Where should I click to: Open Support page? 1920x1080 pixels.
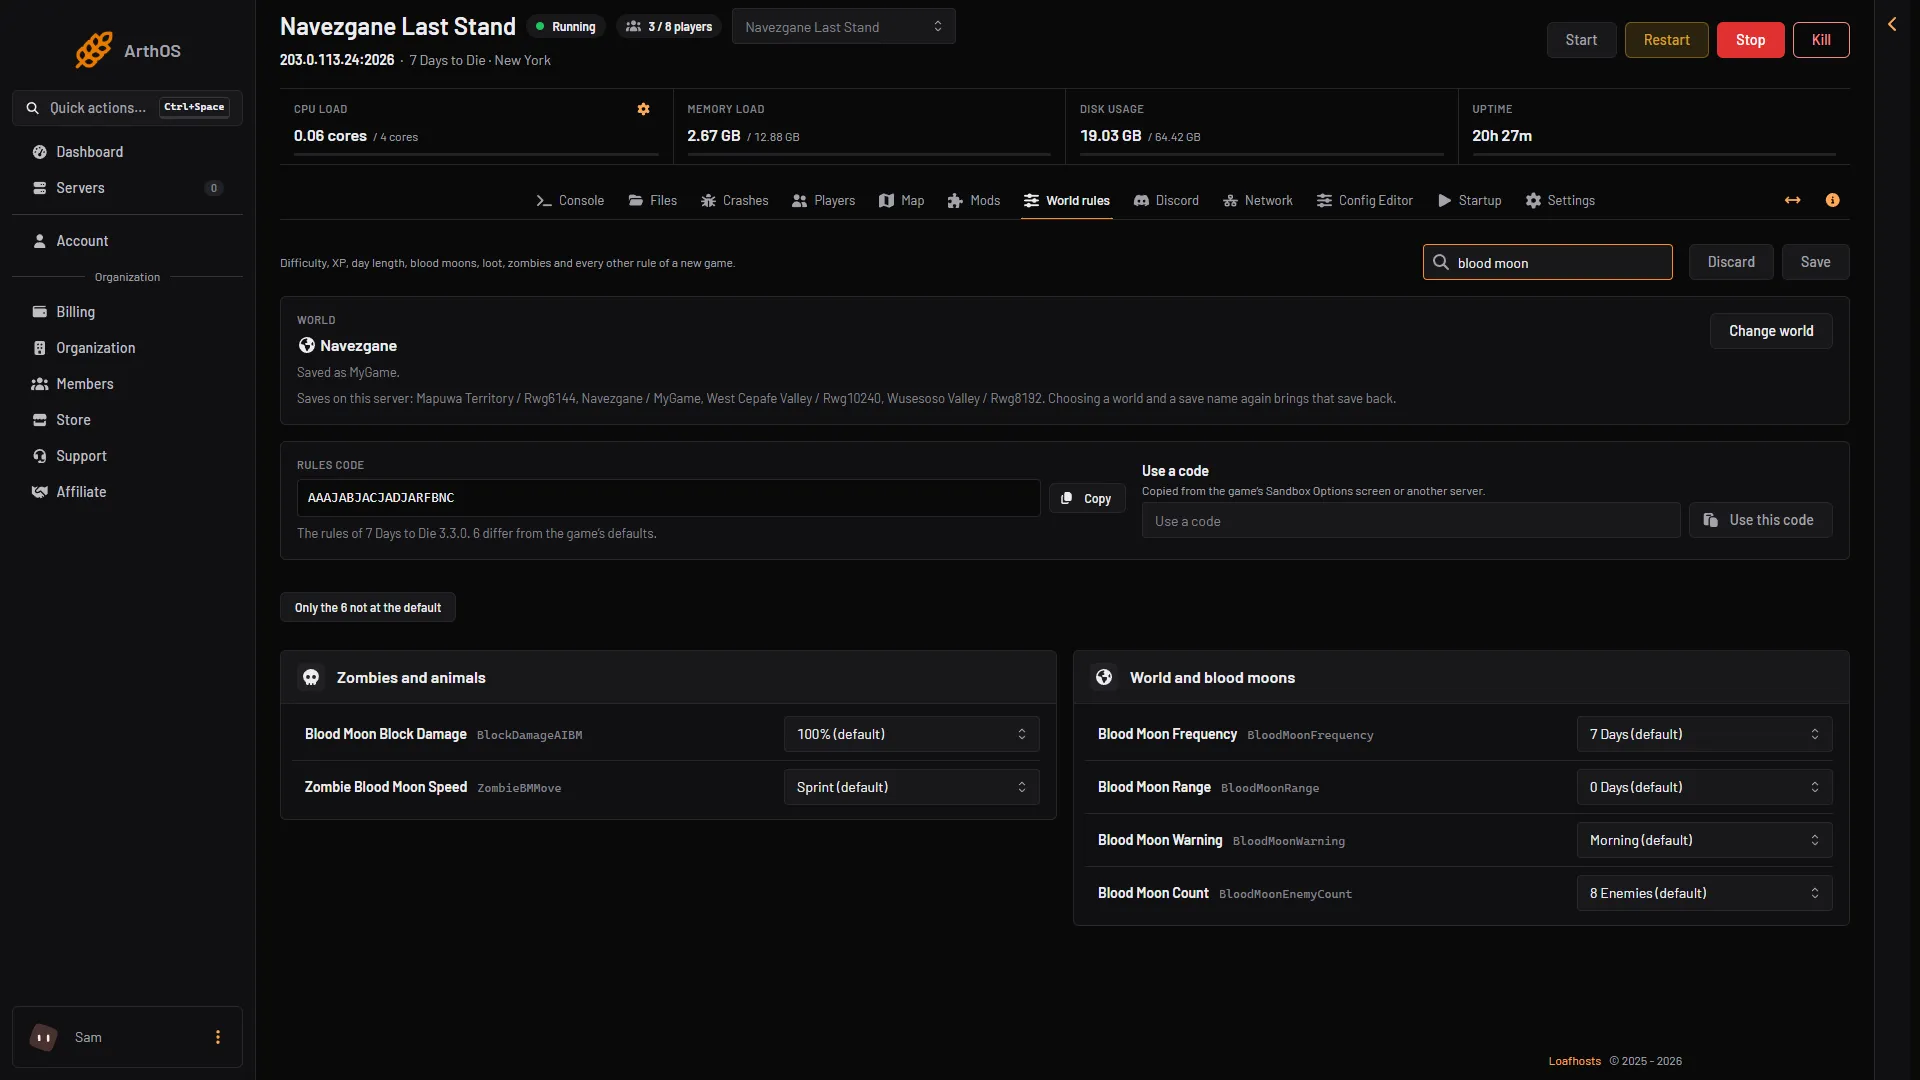click(x=127, y=456)
